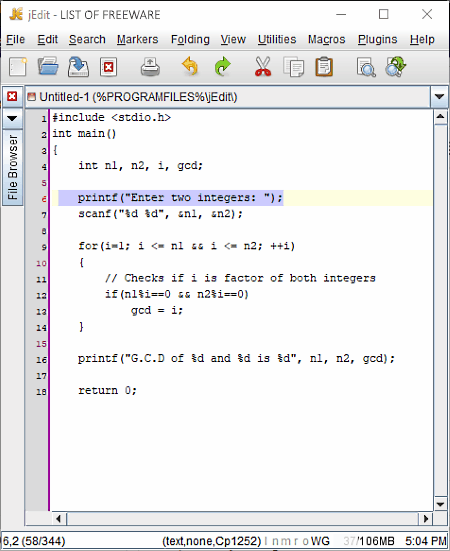
Task: Open the buffer switcher dropdown arrow
Action: (x=439, y=97)
